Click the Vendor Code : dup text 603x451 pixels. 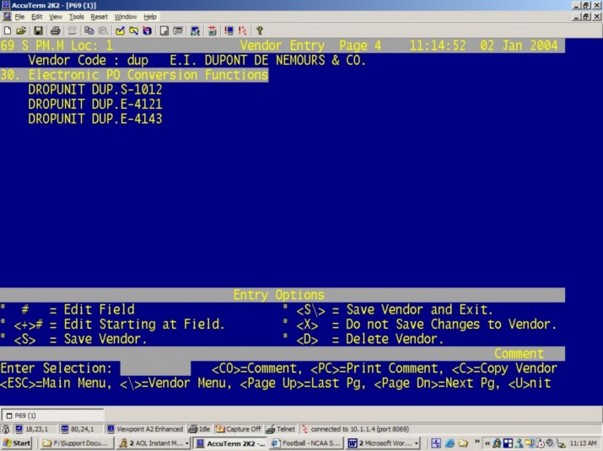click(88, 60)
